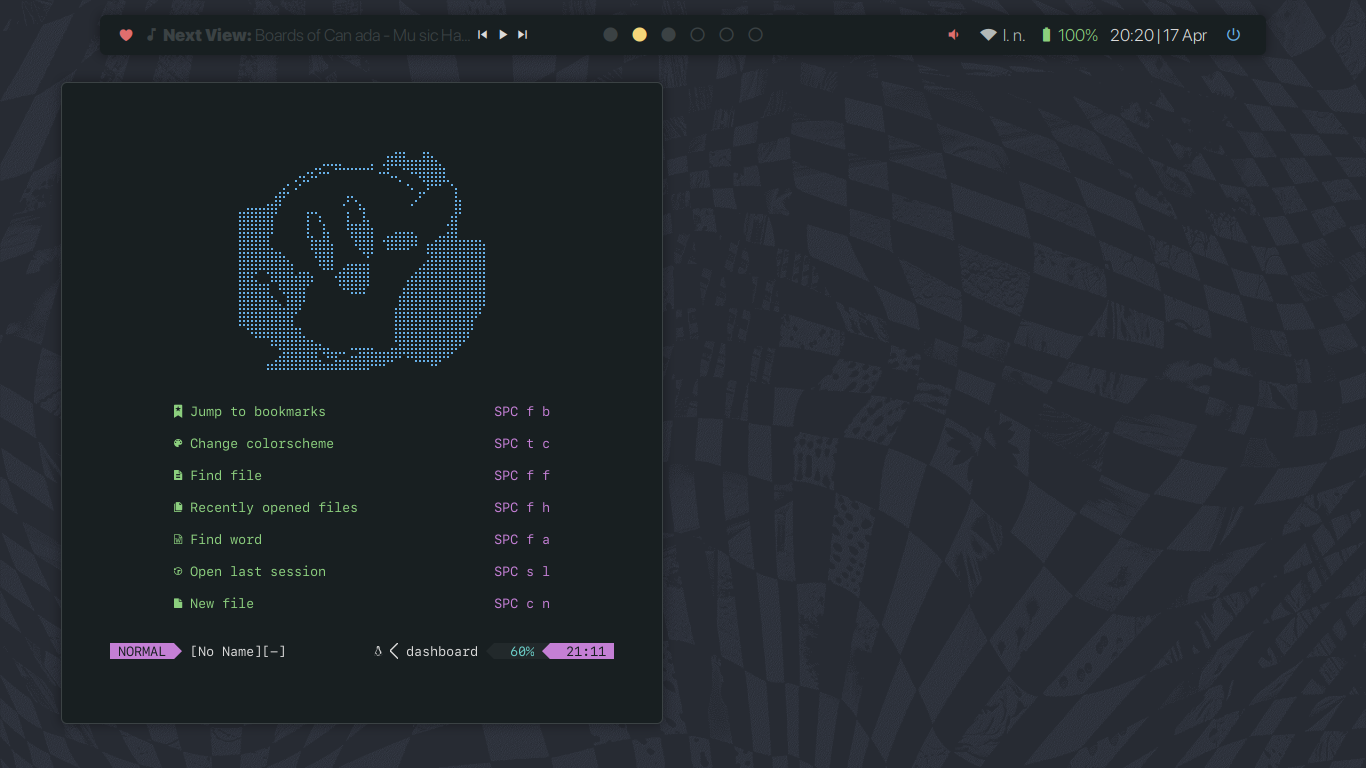
Task: Click the 60% statusline position
Action: (x=522, y=651)
